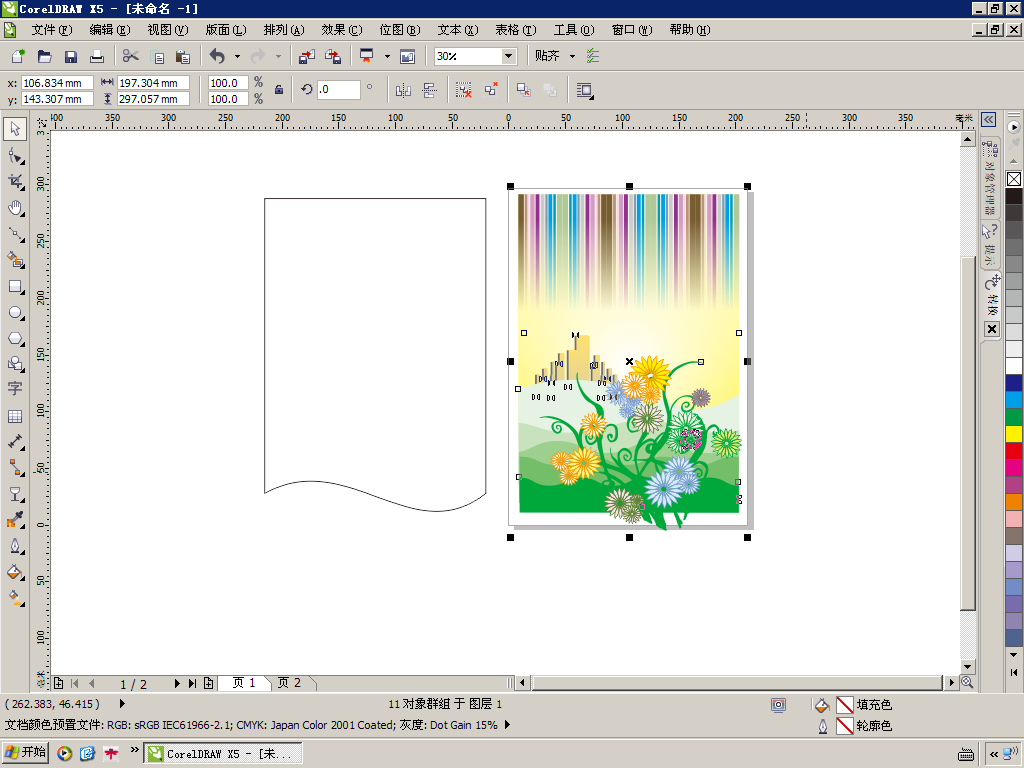Switch to 页 2 tab
The height and width of the screenshot is (768, 1024).
tap(289, 683)
